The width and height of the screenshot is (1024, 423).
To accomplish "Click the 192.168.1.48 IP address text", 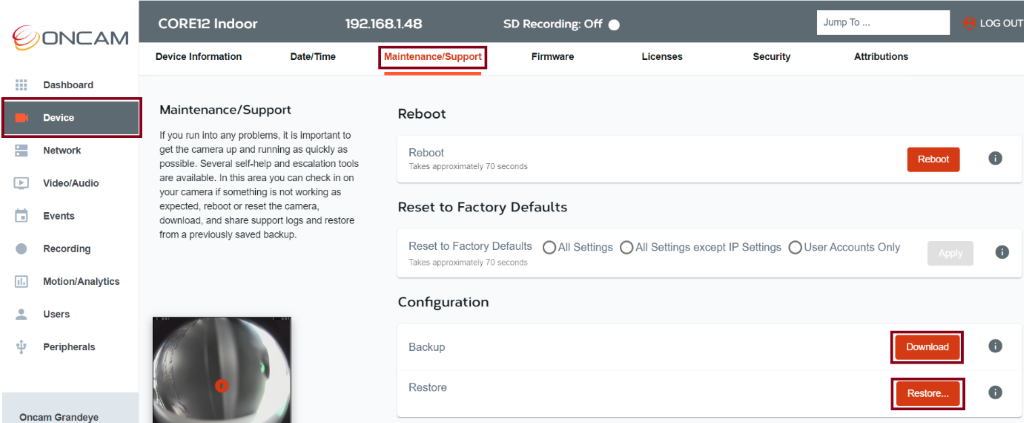I will pos(383,24).
